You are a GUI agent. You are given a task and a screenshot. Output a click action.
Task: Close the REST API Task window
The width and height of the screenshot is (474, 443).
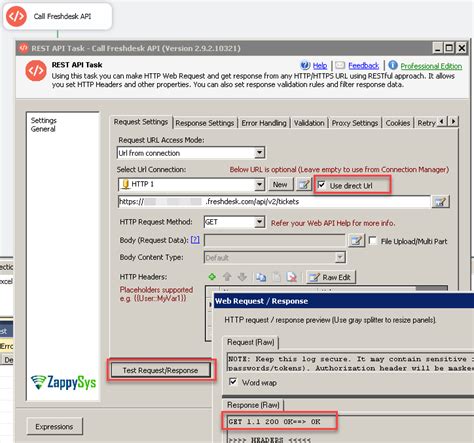coord(461,48)
